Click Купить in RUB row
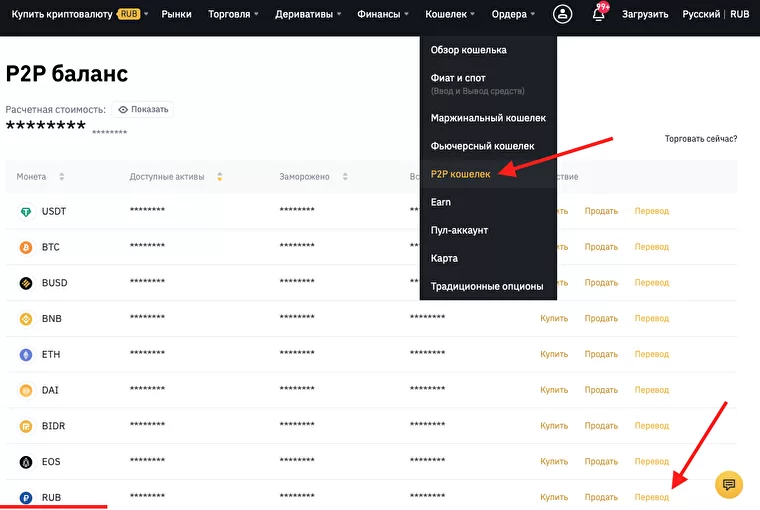Image resolution: width=760 pixels, height=510 pixels. pyautogui.click(x=554, y=497)
